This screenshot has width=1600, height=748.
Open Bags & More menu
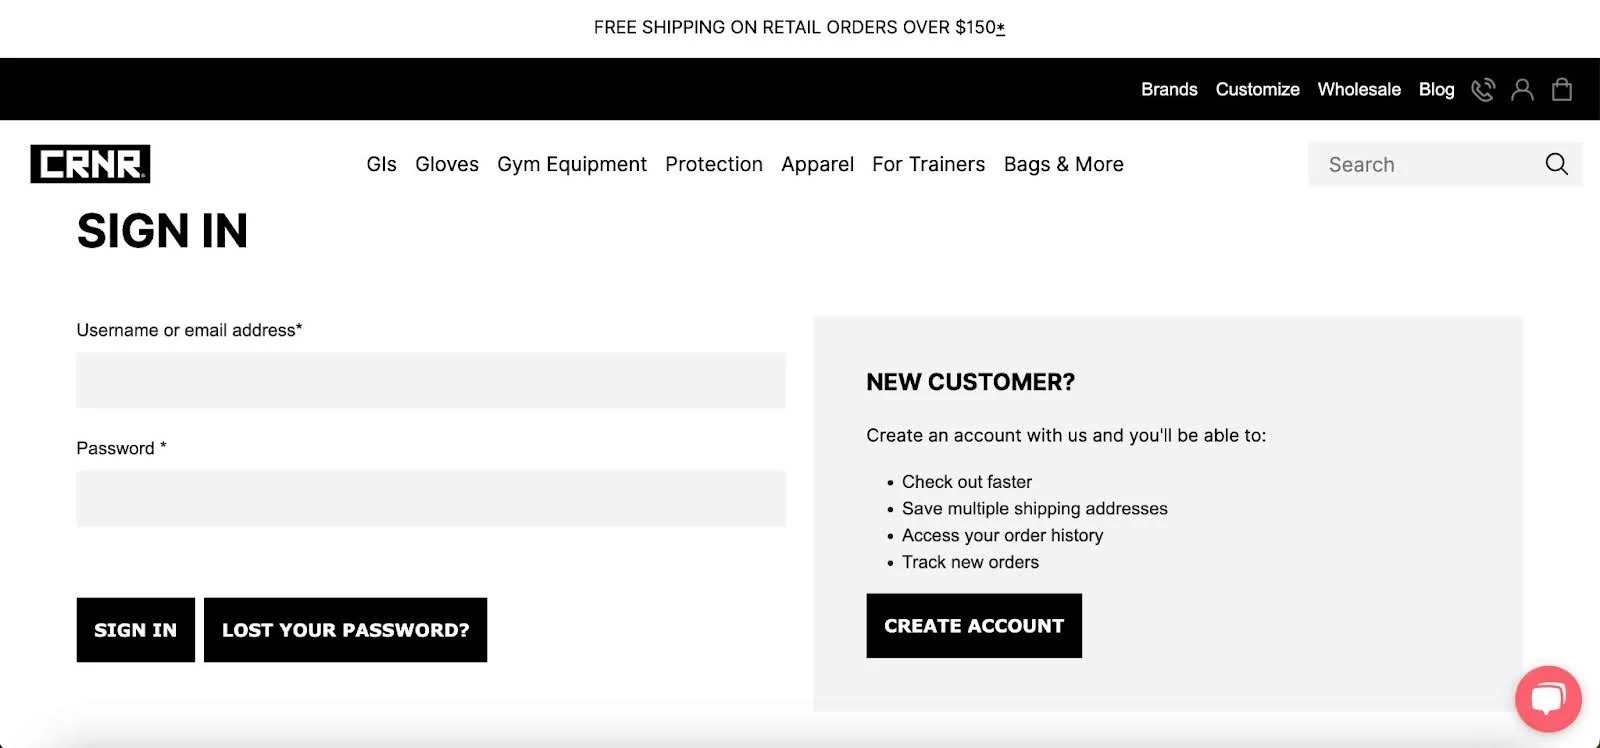(1063, 164)
